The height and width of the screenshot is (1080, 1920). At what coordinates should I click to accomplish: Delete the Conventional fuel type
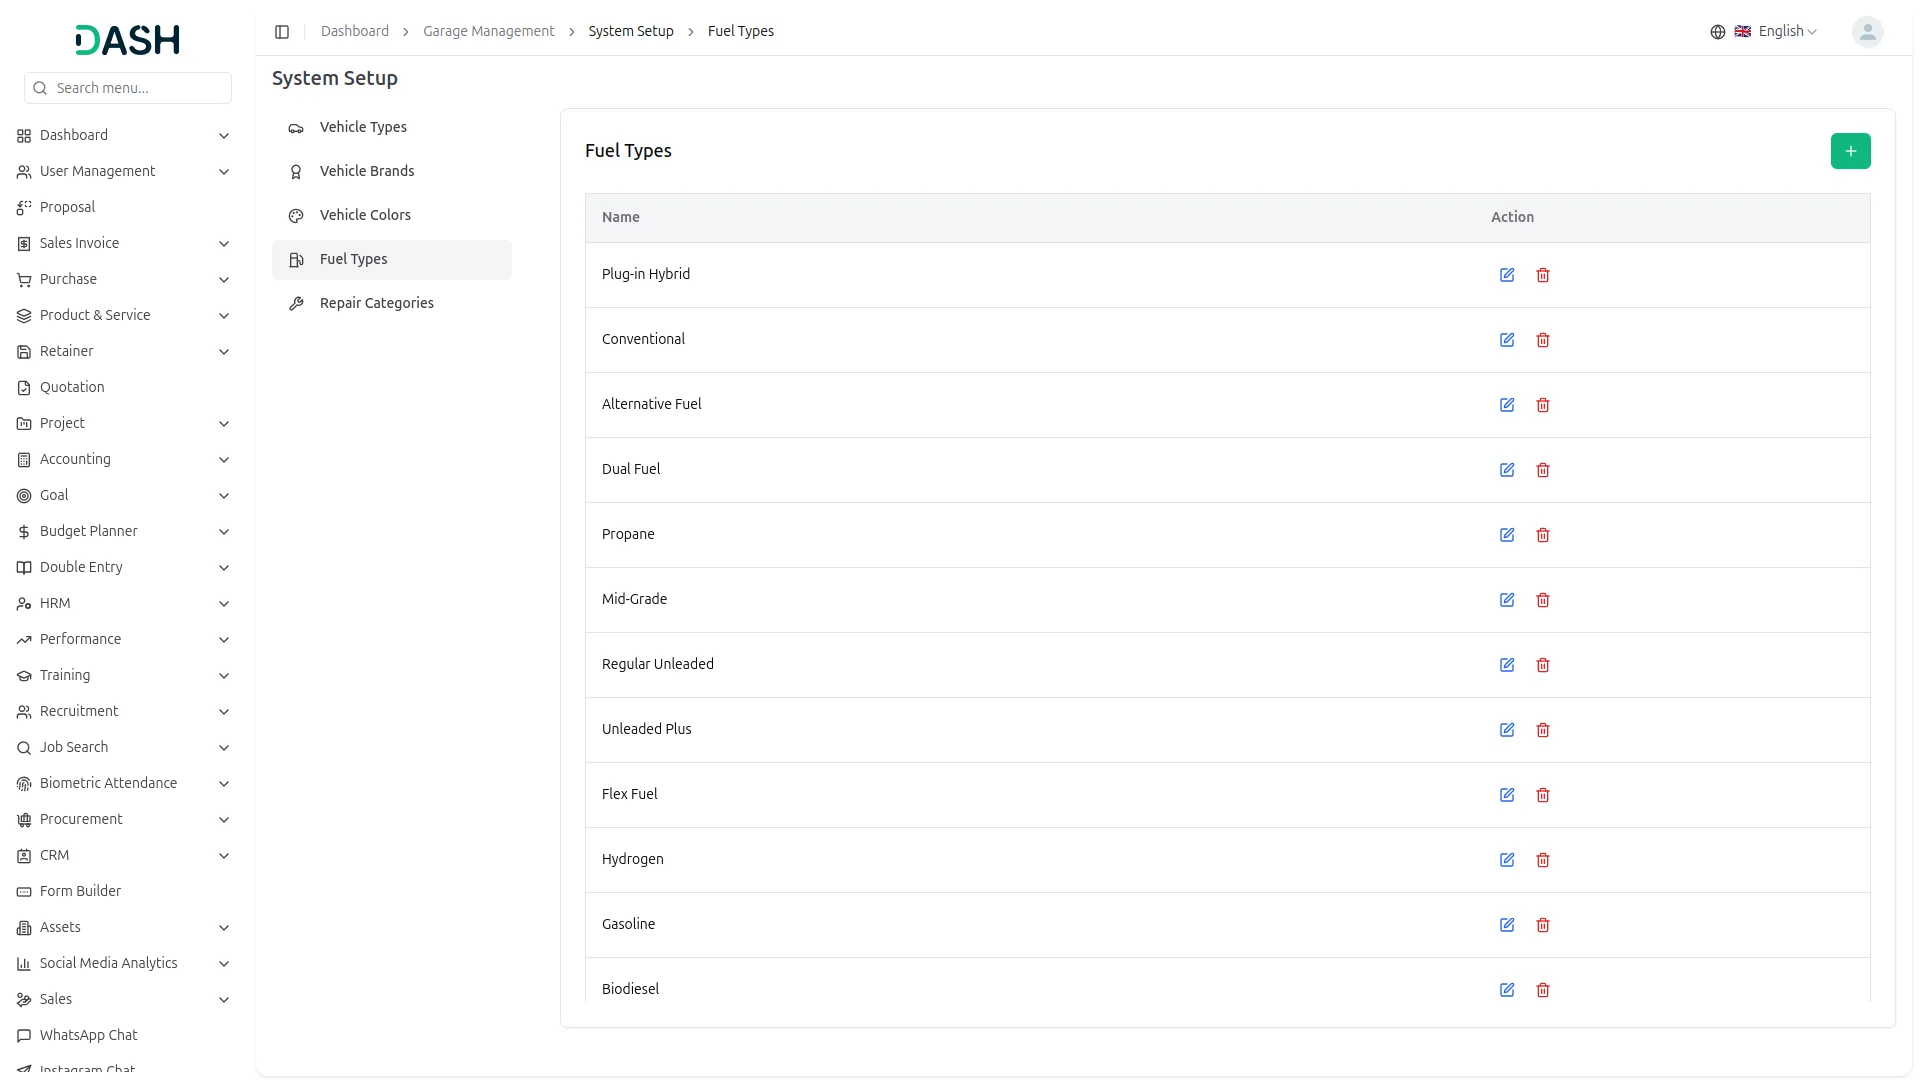point(1543,340)
